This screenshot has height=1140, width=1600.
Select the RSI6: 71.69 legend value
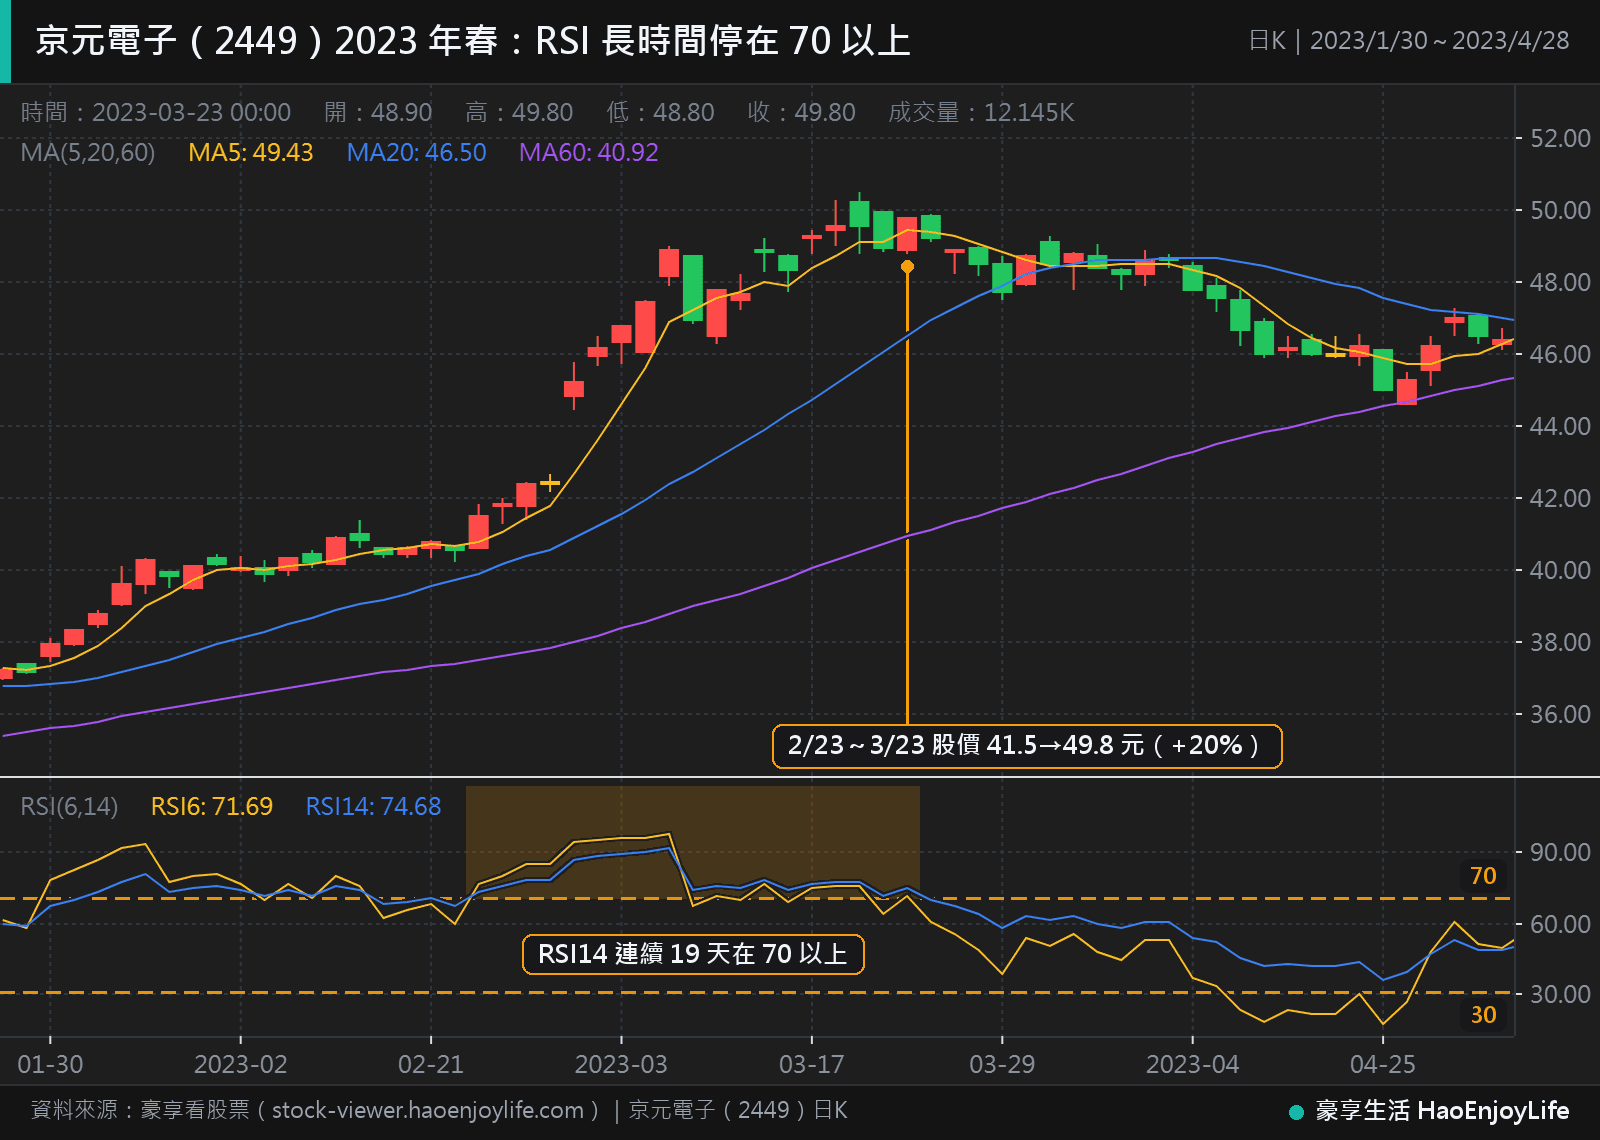tap(211, 806)
